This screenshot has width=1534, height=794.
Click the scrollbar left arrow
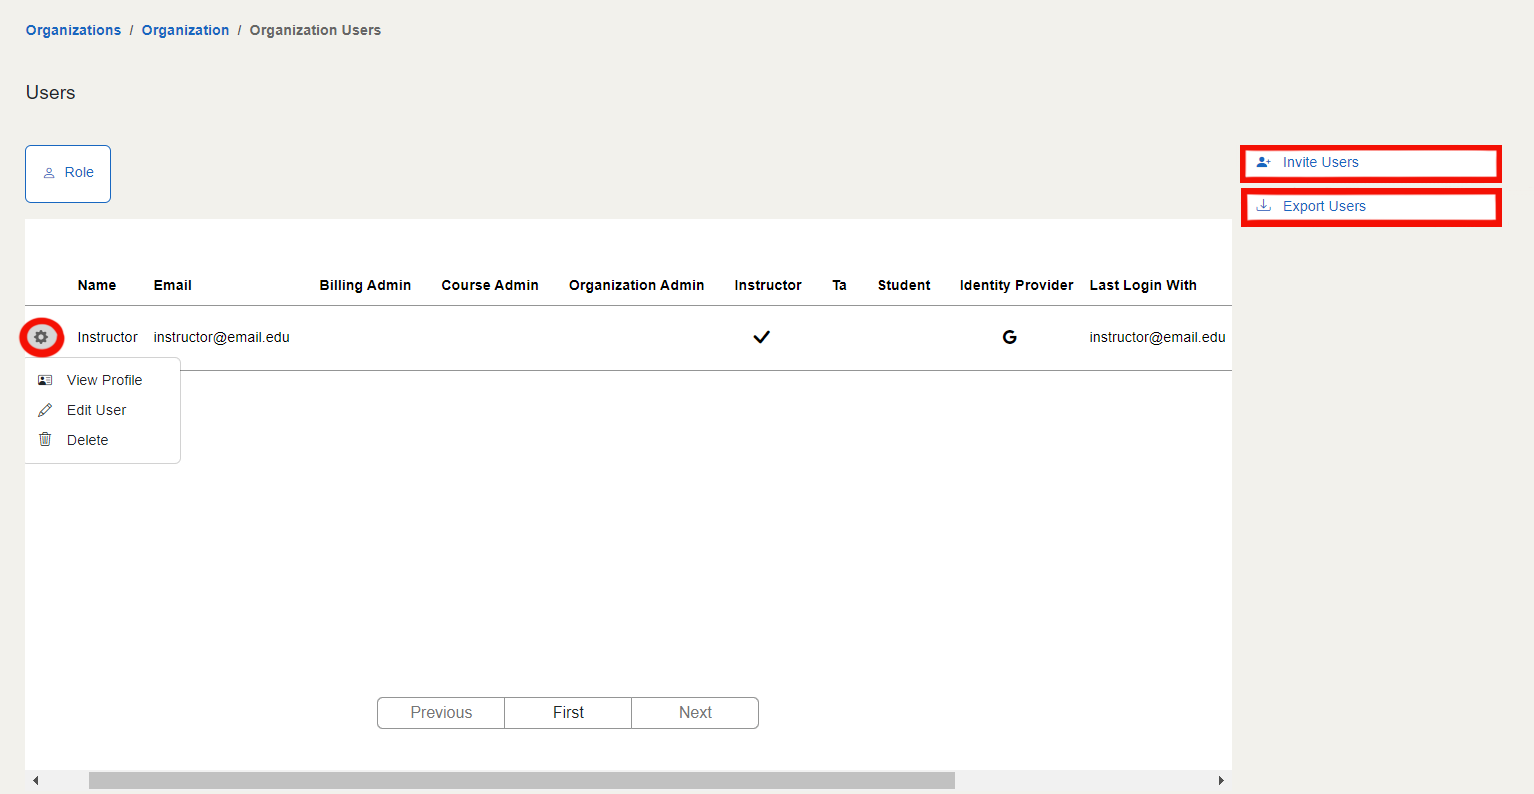click(x=36, y=780)
